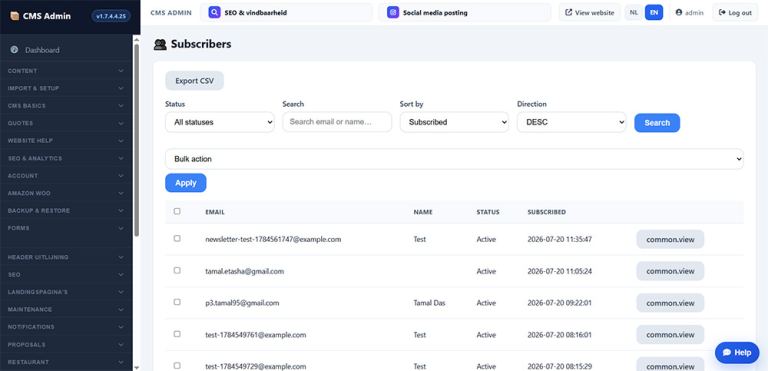Viewport: 768px width, 371px height.
Task: Expand the QUOTES sidebar section
Action: (66, 124)
